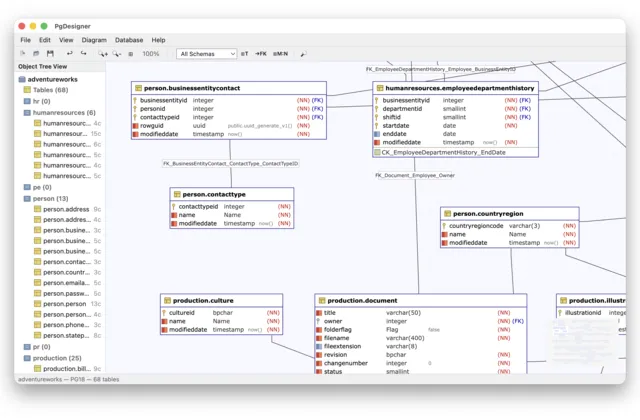
Task: Click the key/search icon at toolbar end
Action: 303,54
